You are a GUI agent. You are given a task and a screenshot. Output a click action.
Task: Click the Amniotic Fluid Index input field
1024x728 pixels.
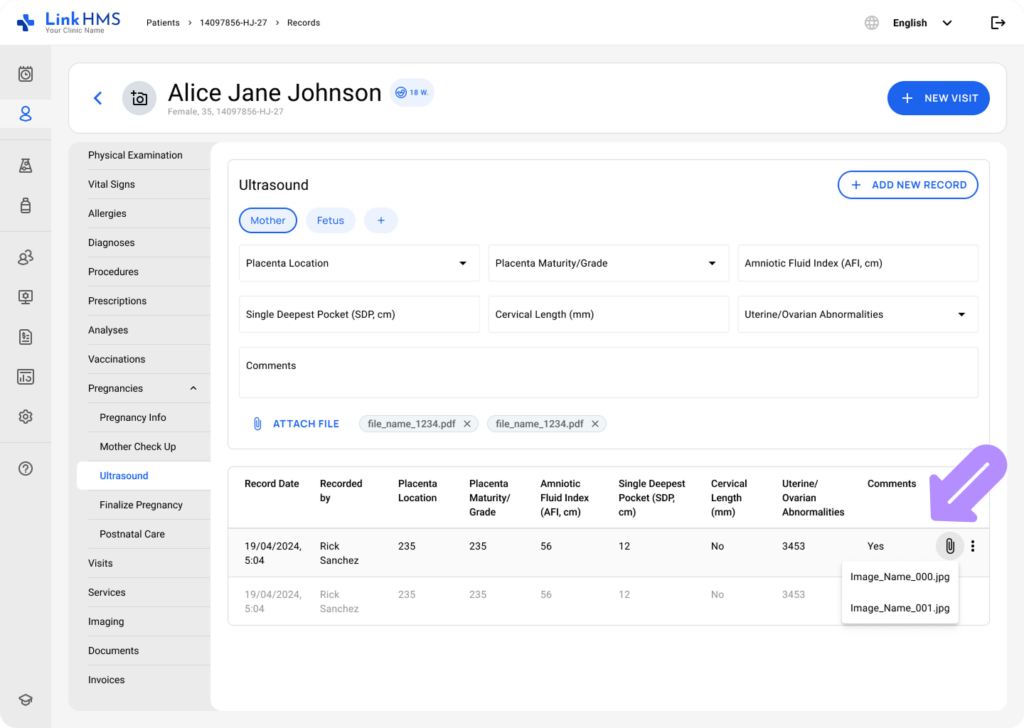tap(857, 263)
